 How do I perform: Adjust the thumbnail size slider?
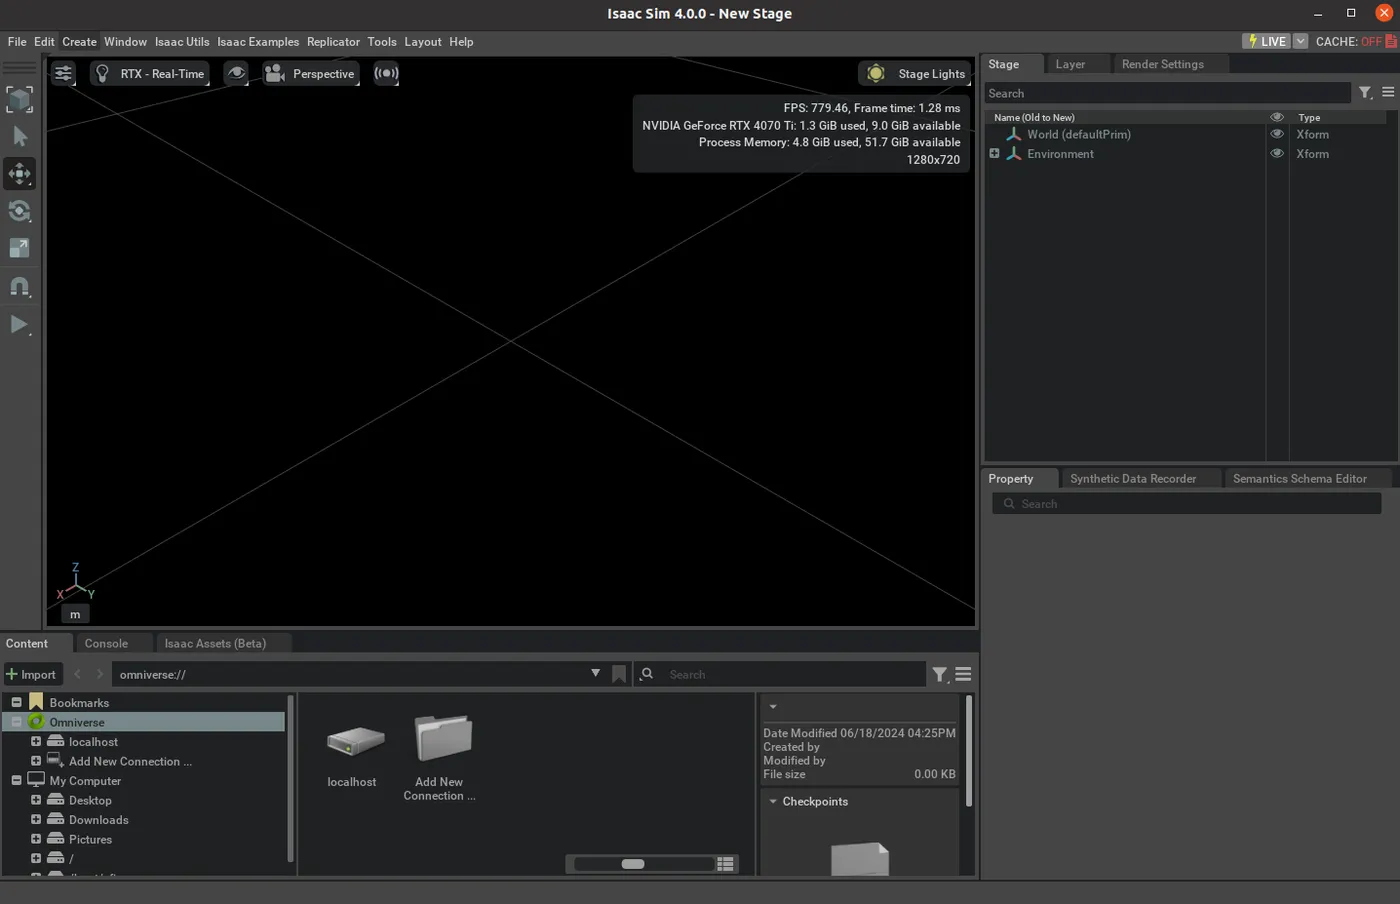[633, 864]
